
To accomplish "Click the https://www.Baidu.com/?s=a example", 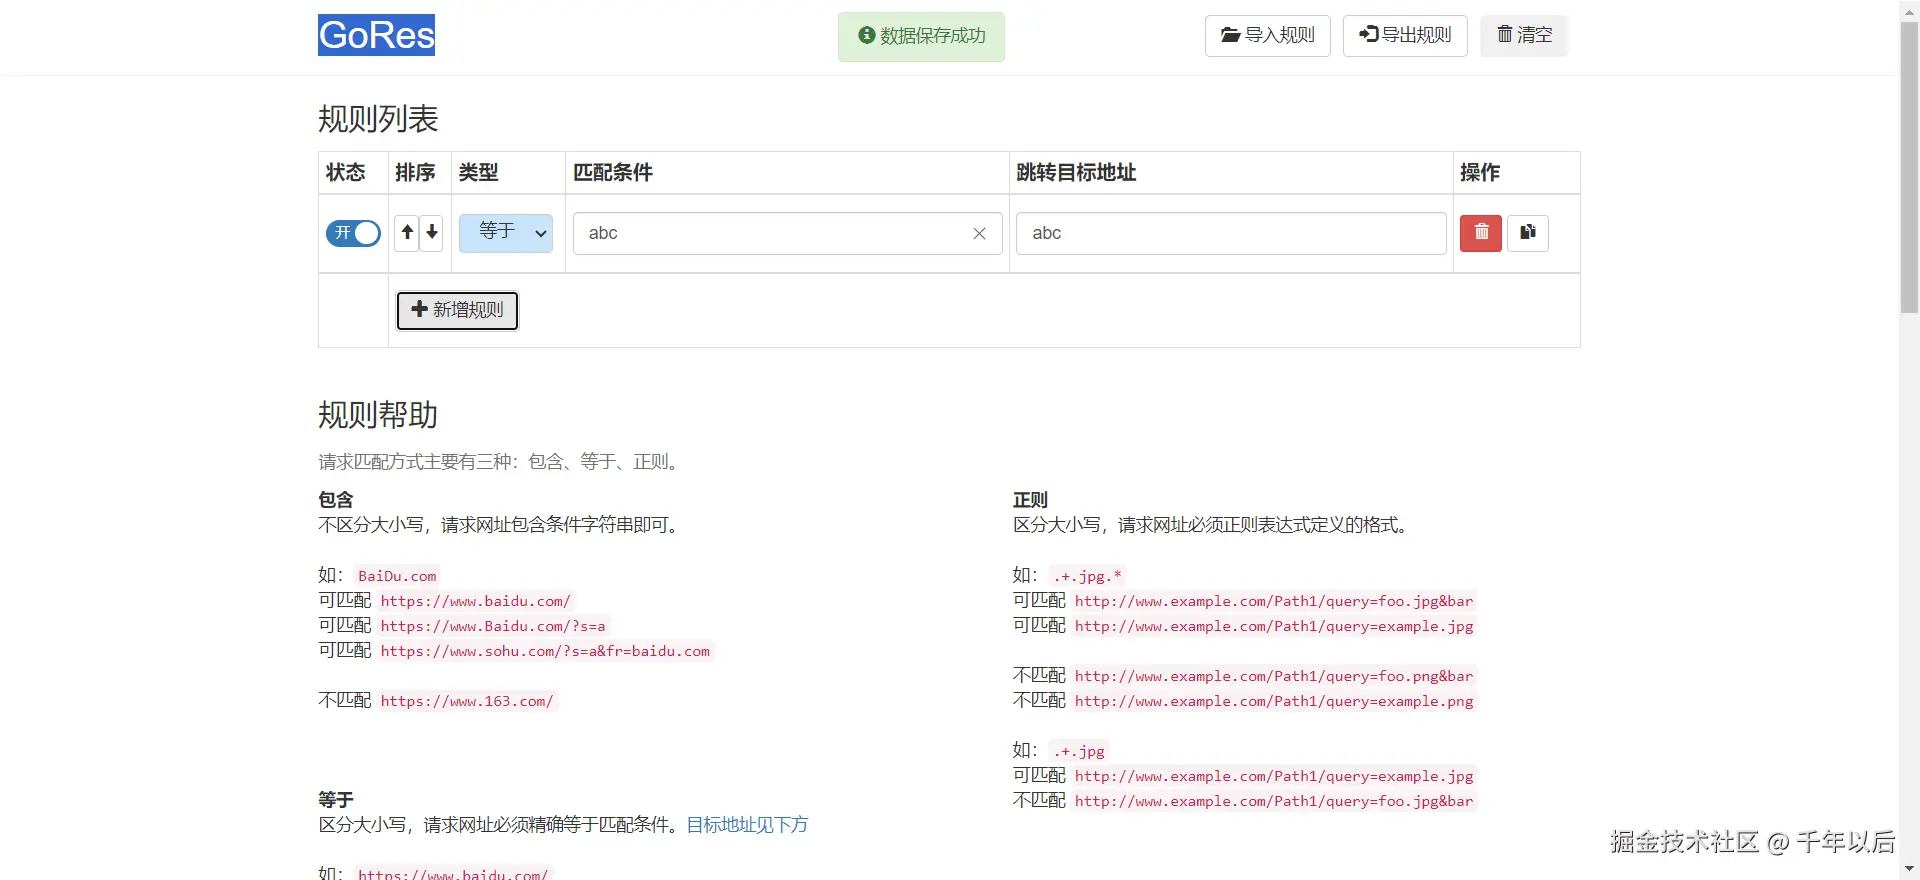I will 492,626.
